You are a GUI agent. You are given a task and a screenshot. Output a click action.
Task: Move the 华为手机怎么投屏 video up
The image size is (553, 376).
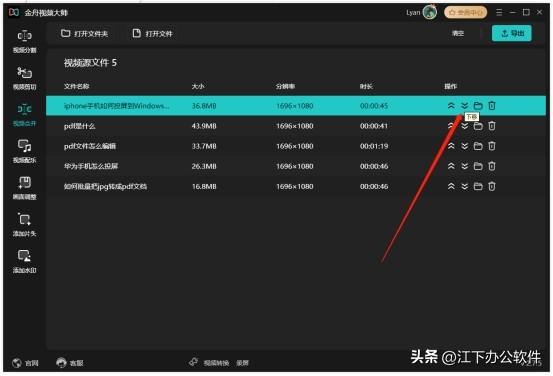451,166
